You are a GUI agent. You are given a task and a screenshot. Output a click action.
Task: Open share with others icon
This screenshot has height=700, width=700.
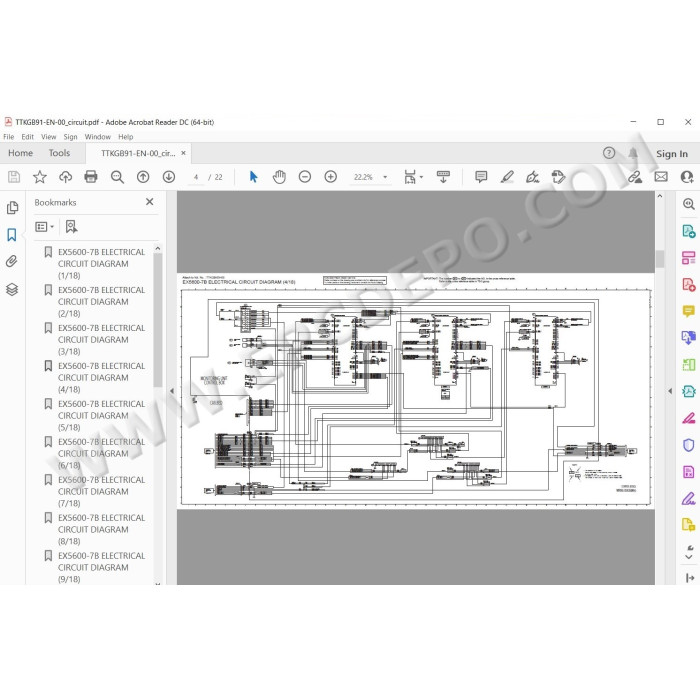[x=687, y=177]
